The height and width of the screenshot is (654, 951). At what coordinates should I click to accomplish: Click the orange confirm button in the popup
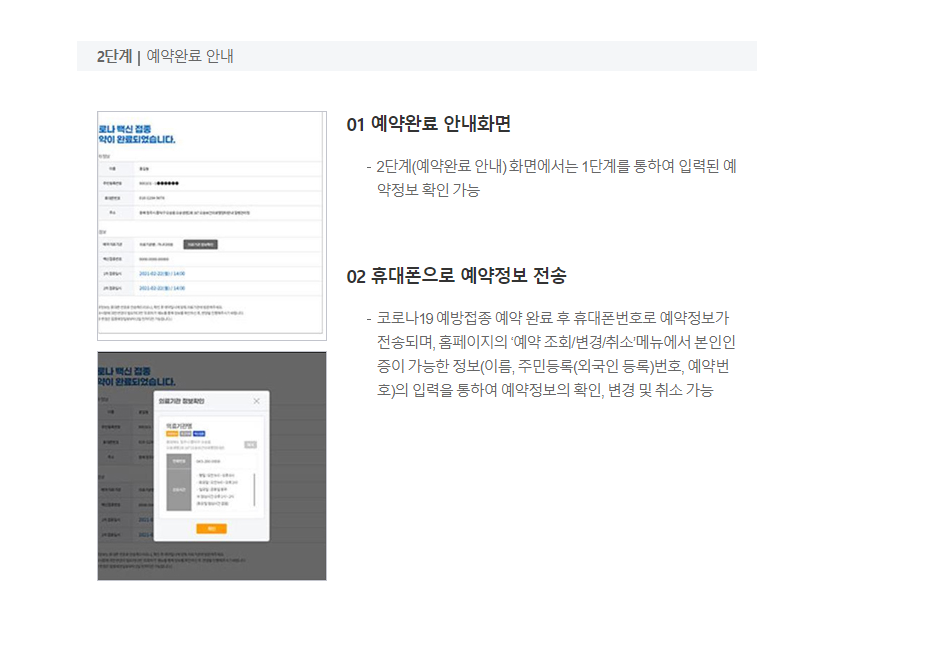[212, 529]
